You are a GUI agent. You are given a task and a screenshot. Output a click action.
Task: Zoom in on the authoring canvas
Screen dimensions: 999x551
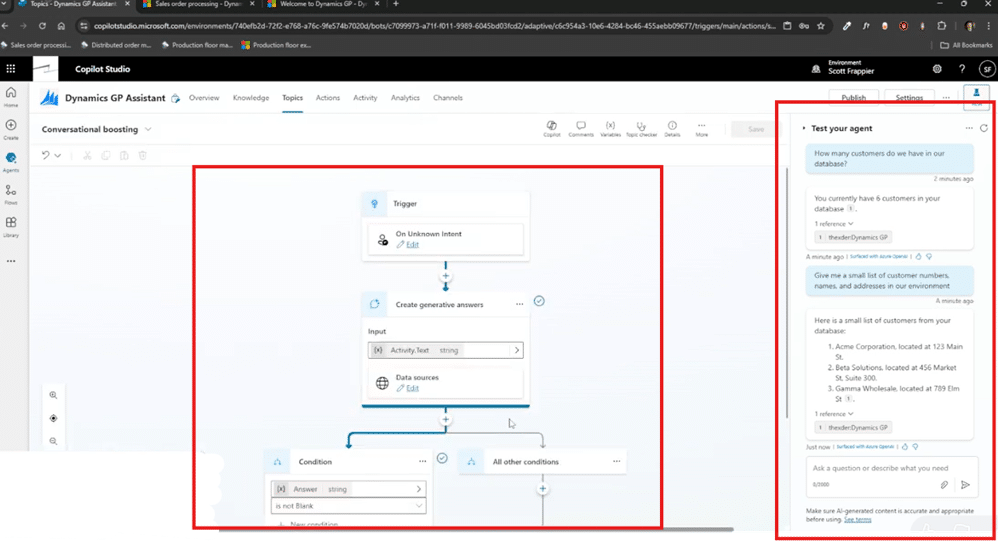pyautogui.click(x=54, y=396)
